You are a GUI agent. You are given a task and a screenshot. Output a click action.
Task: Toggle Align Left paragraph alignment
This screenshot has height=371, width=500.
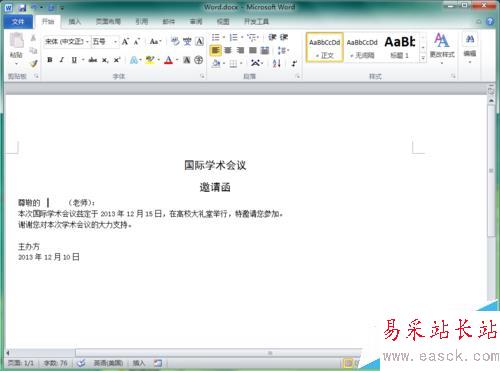point(216,50)
